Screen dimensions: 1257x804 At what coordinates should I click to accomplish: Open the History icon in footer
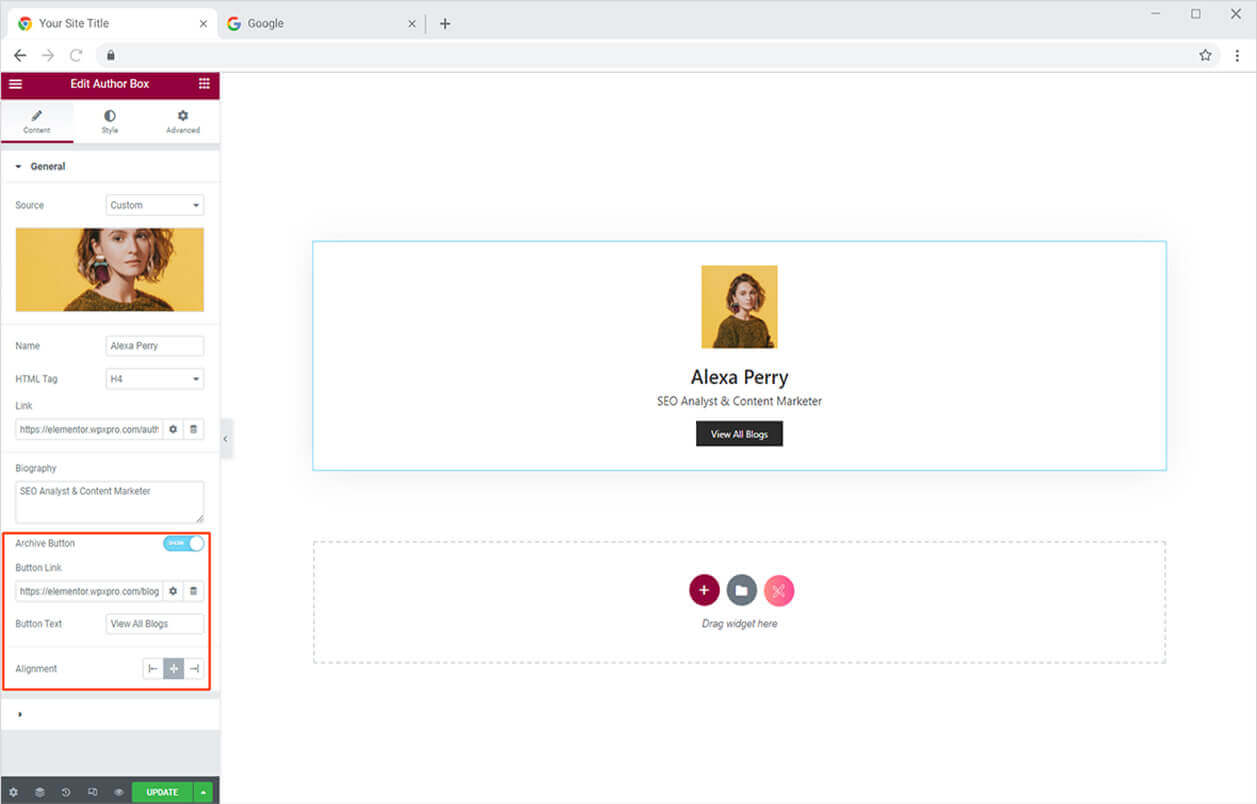66,792
